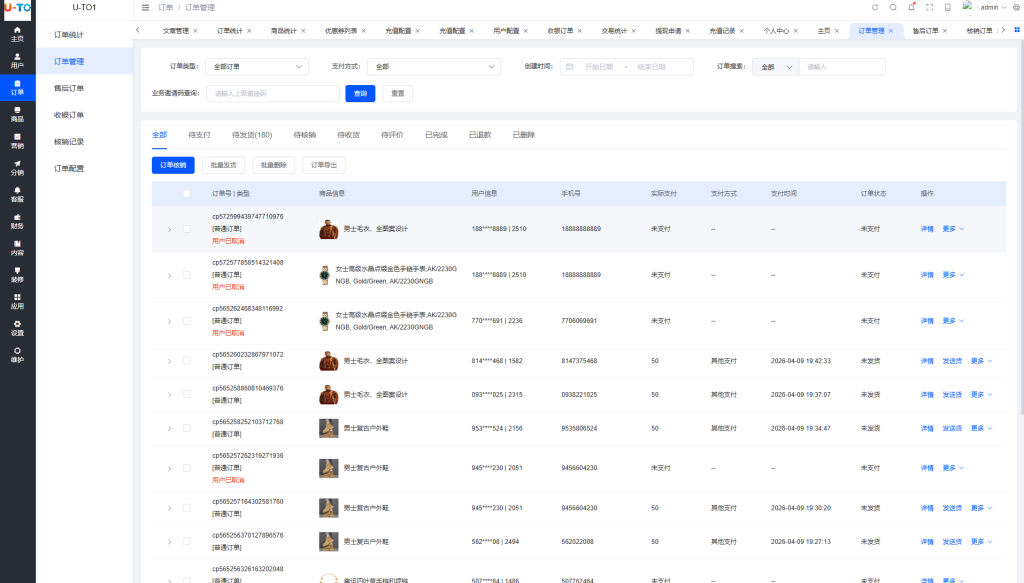Open the 商品 products sidebar icon

click(17, 114)
